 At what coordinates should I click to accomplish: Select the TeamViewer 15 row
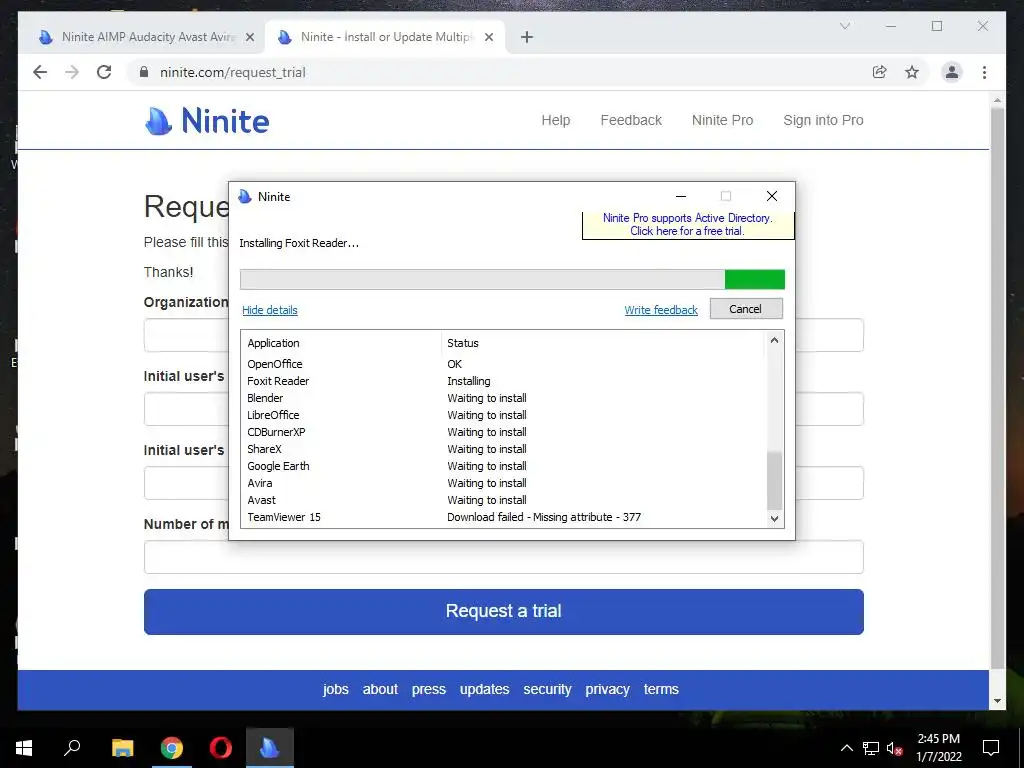click(x=504, y=517)
